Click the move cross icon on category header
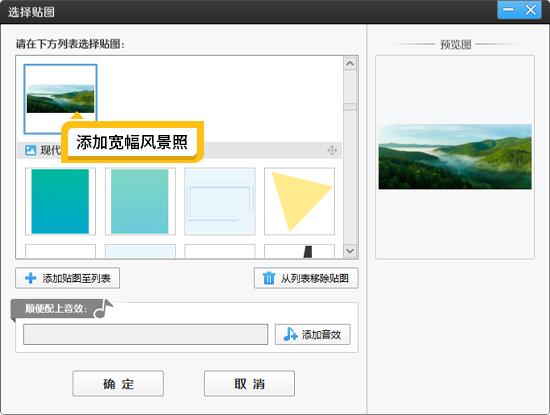 [332, 150]
